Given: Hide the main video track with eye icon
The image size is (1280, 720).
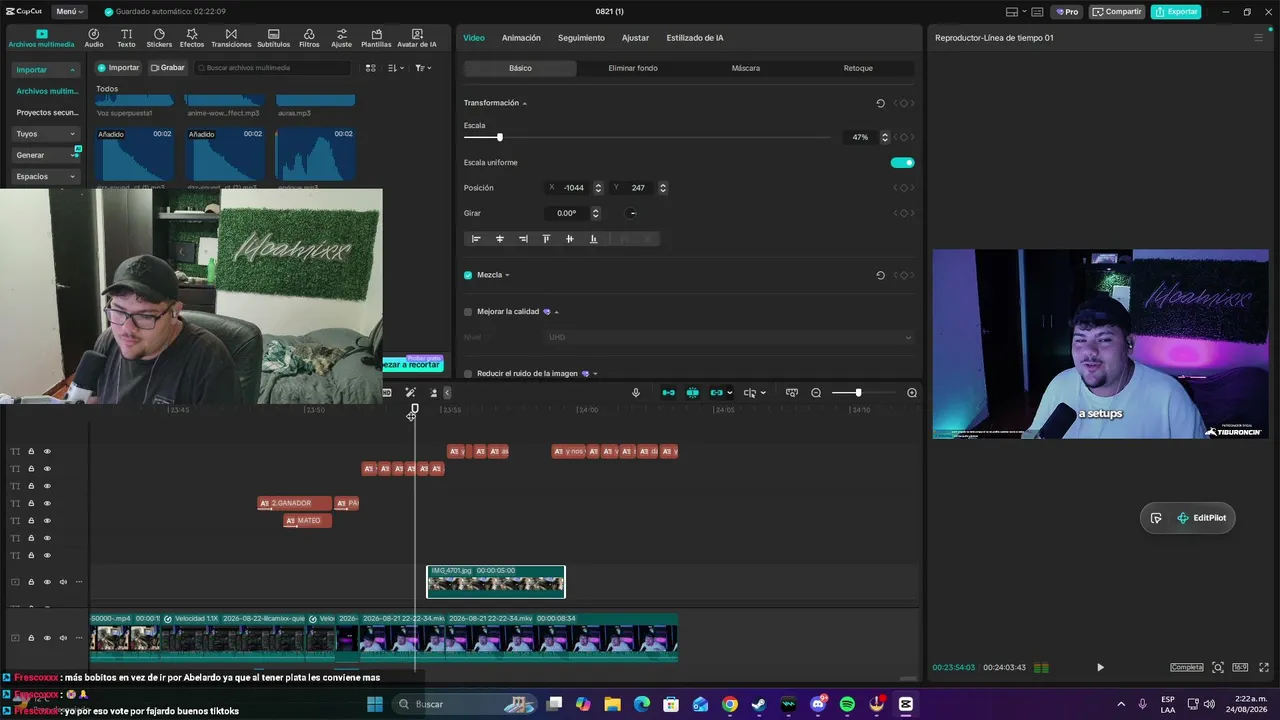Looking at the screenshot, I should click(47, 638).
